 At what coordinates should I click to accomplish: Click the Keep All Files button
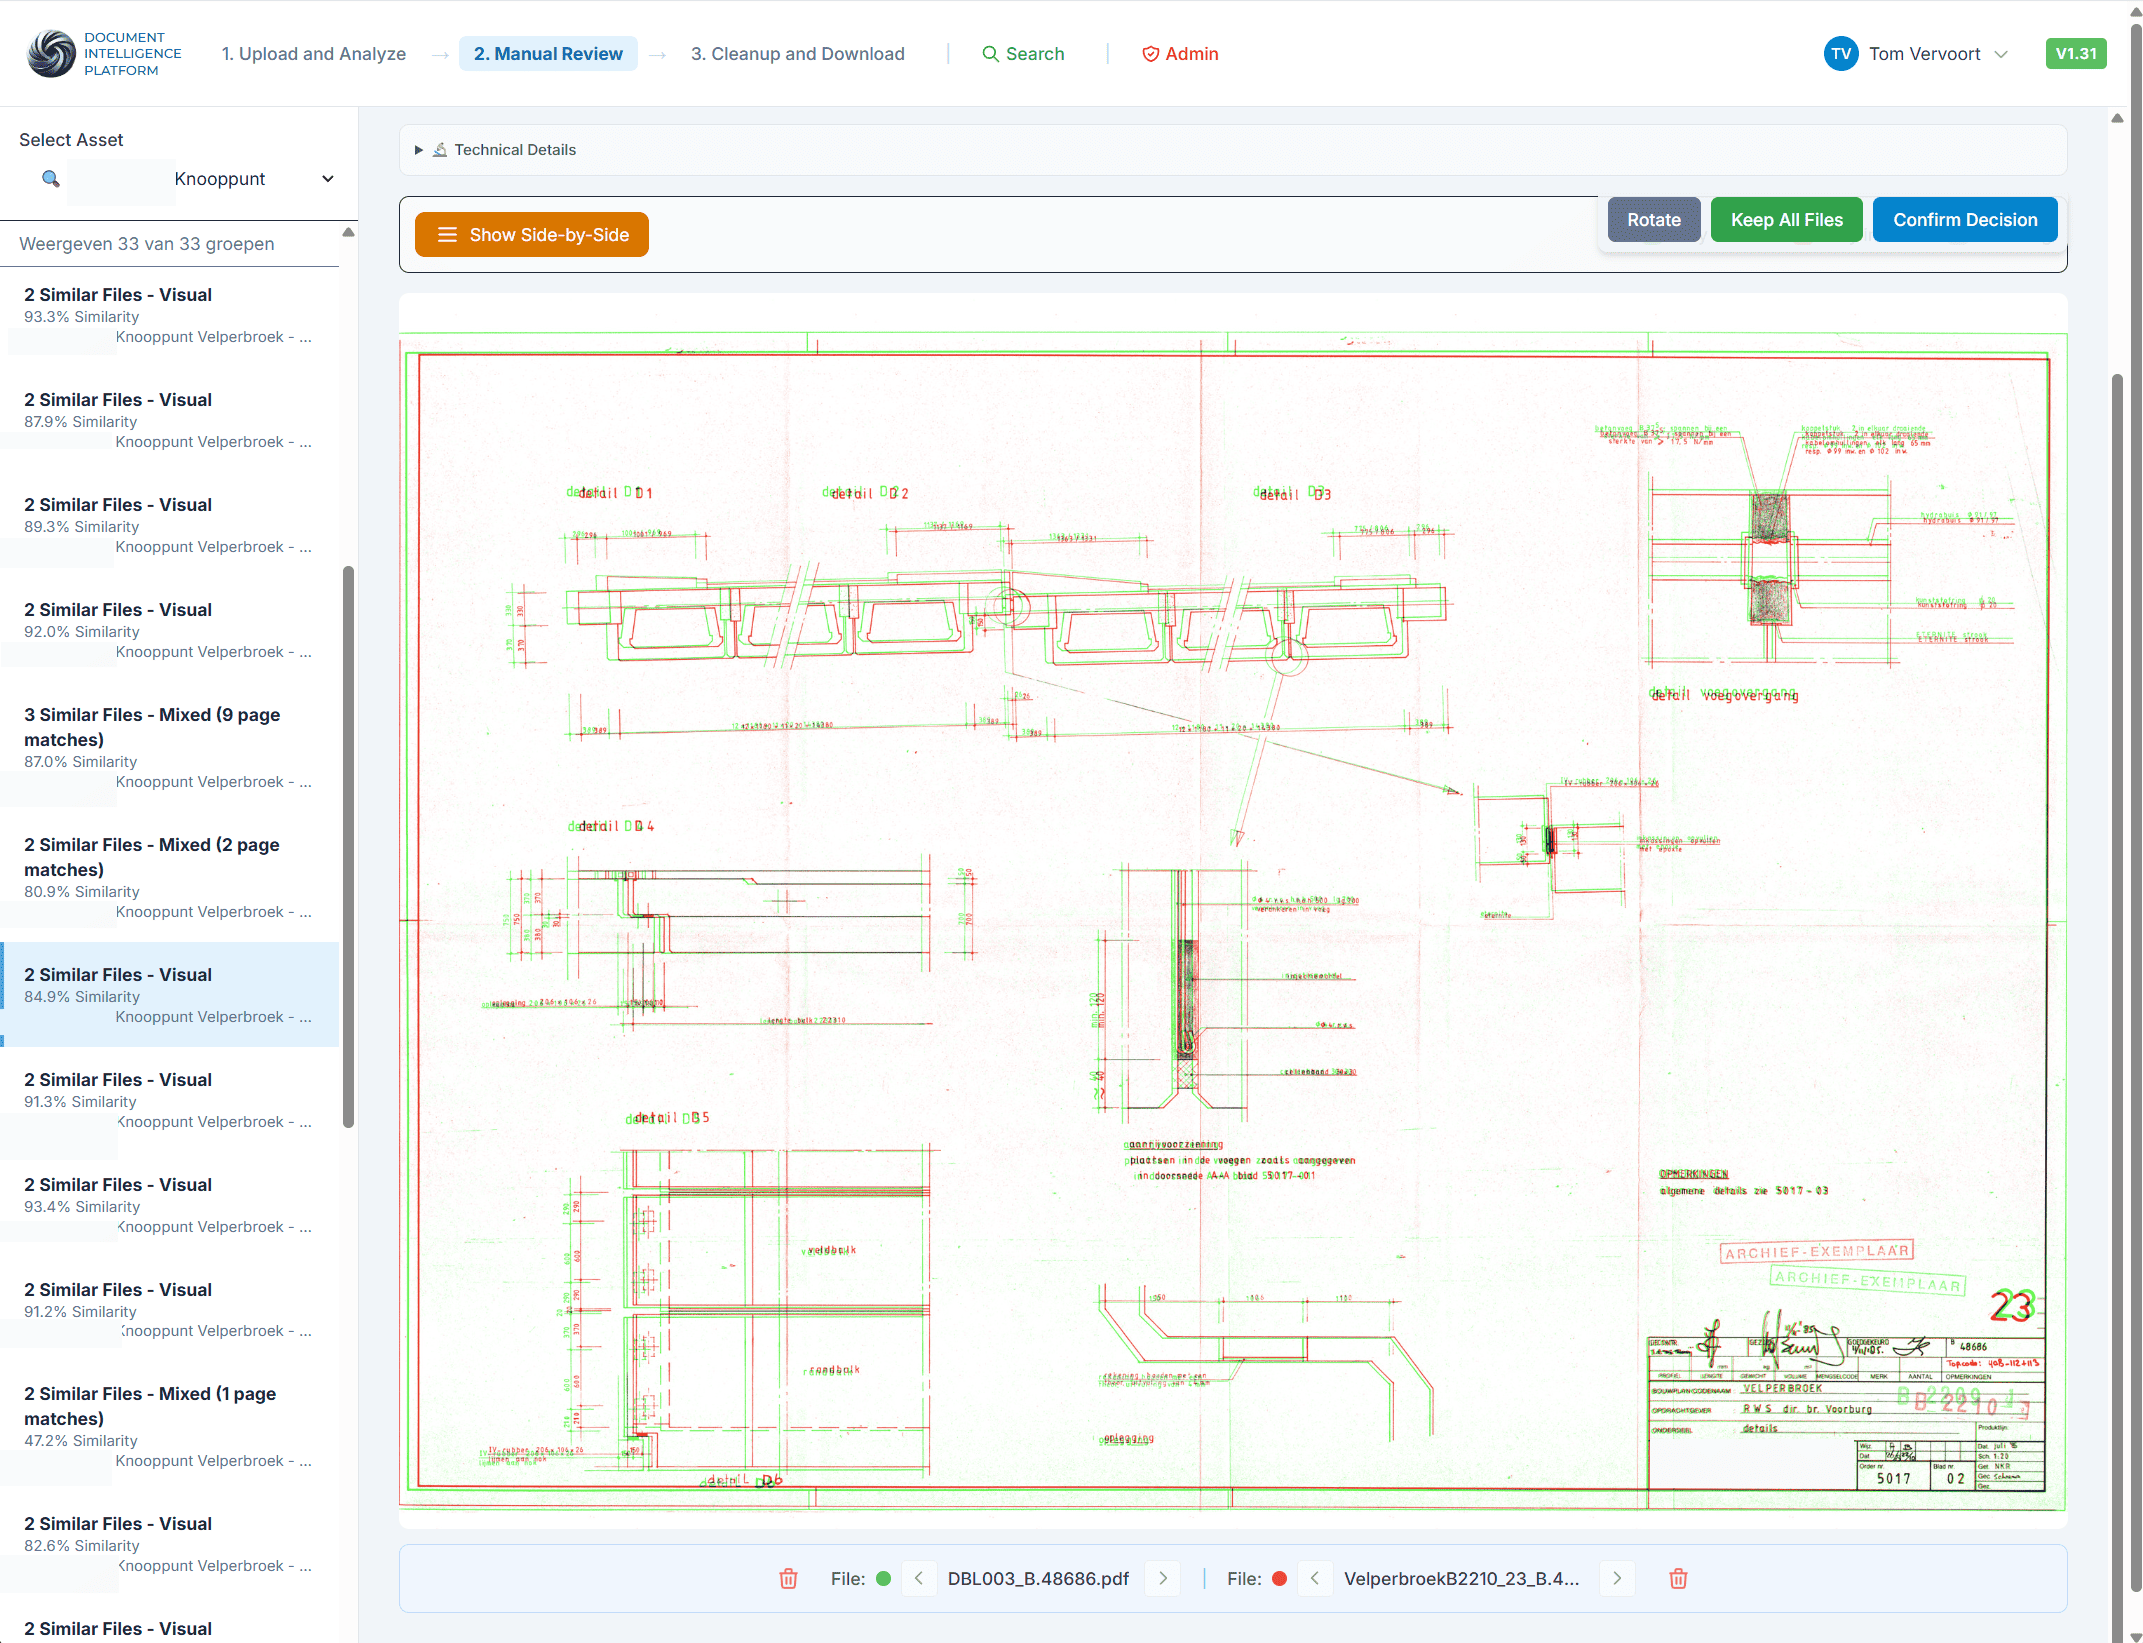pos(1786,220)
